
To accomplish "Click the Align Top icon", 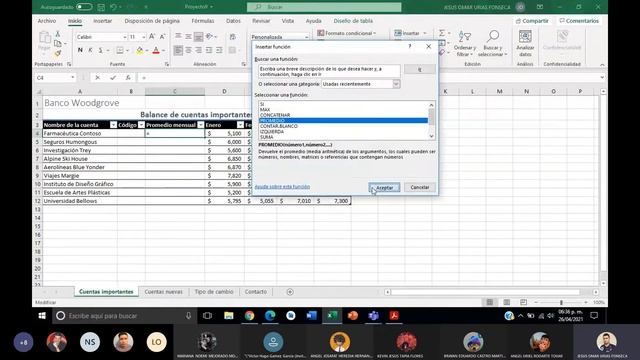I will point(178,36).
